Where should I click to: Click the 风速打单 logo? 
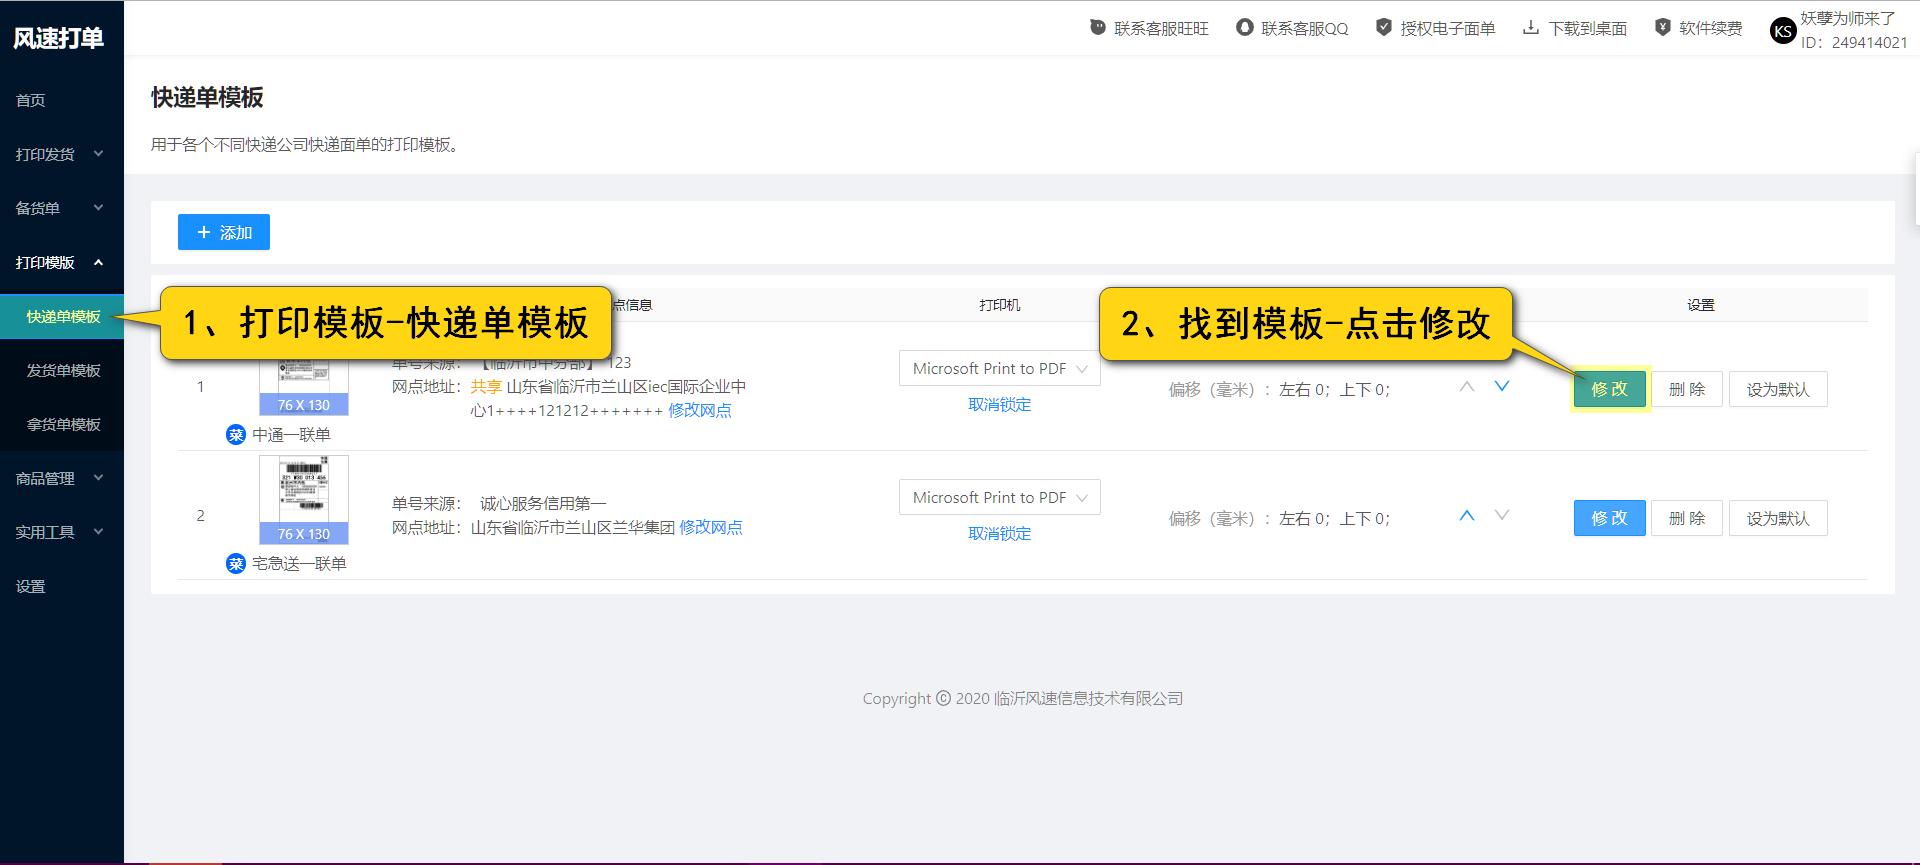[x=58, y=38]
